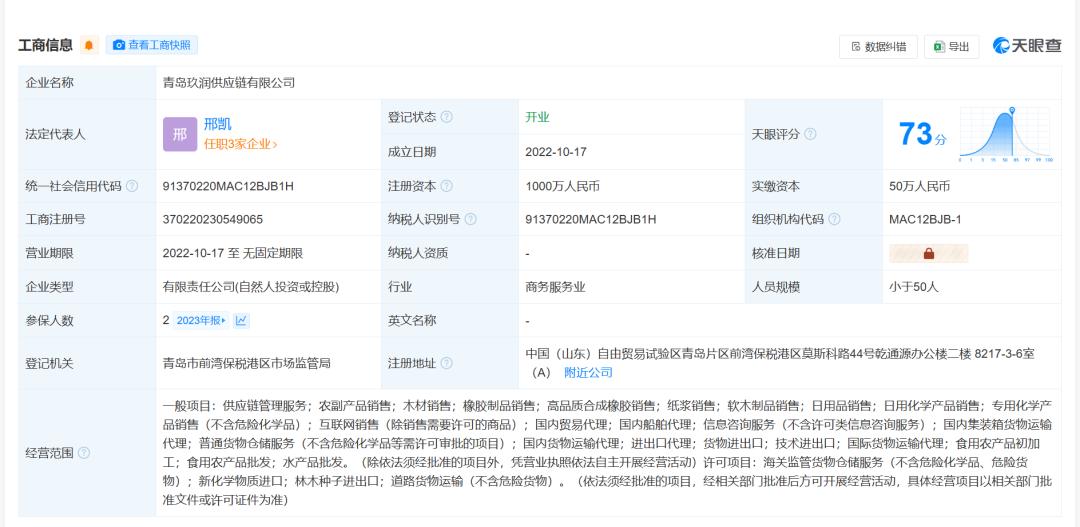Screen dimensions: 1080x527
Task: Open the 2023年报 annual report dropdown
Action: (201, 320)
